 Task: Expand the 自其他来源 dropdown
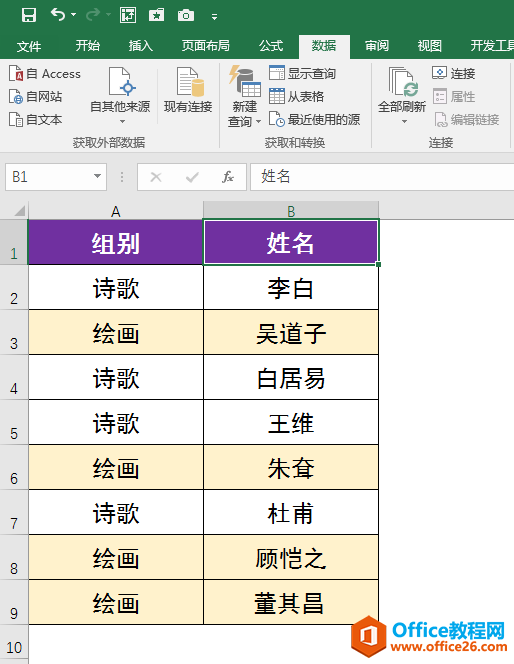(122, 122)
